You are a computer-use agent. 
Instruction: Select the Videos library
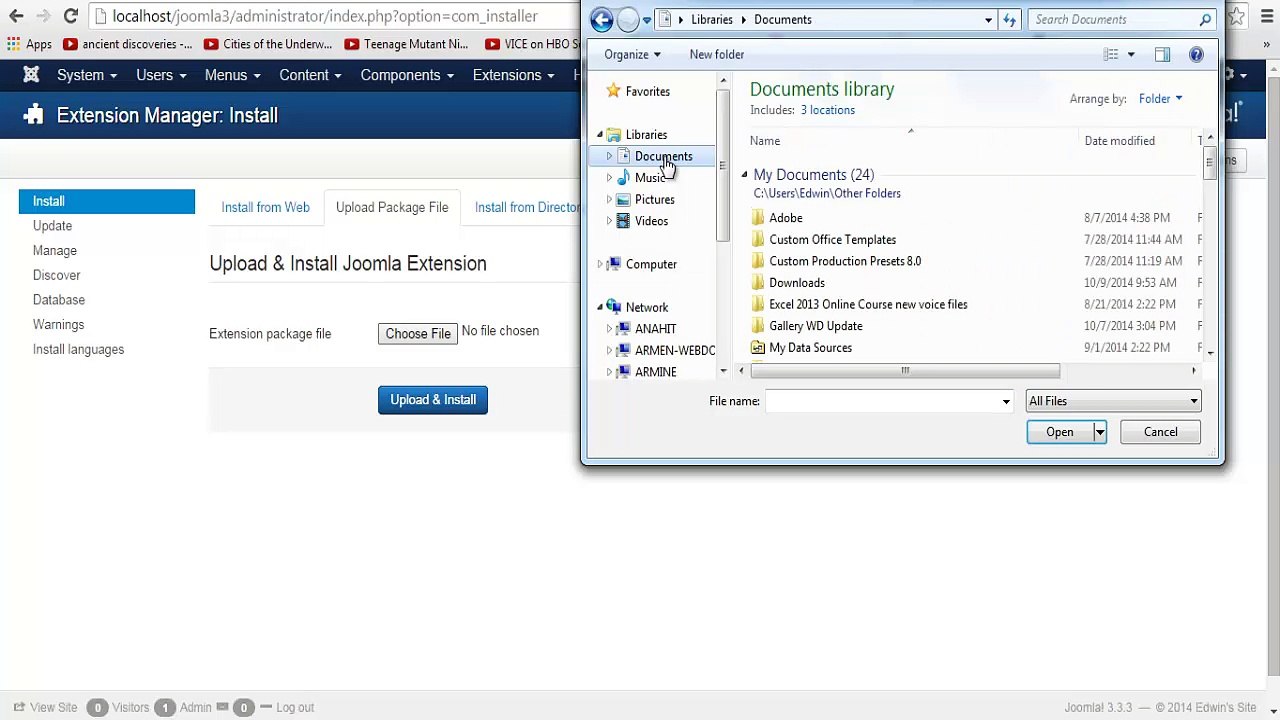pyautogui.click(x=642, y=221)
